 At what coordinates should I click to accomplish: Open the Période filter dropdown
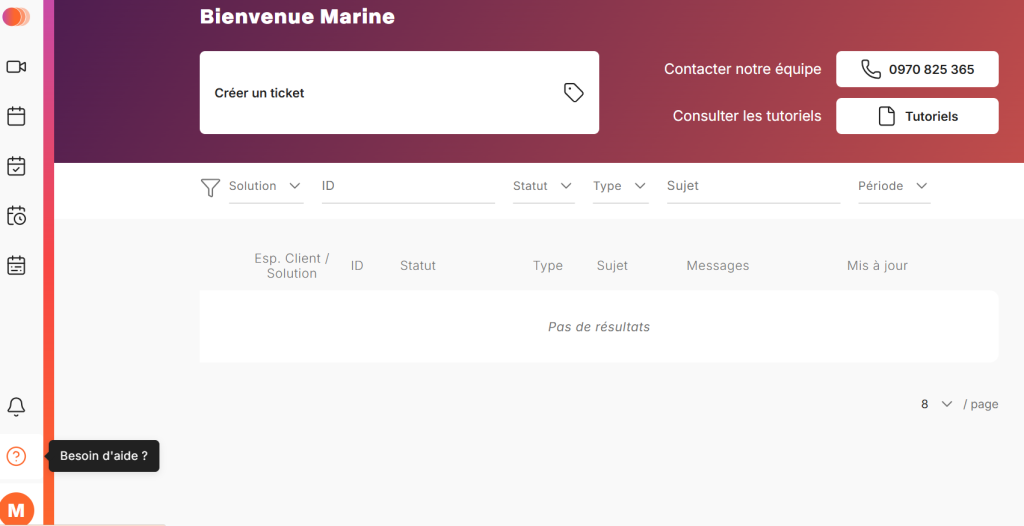894,186
